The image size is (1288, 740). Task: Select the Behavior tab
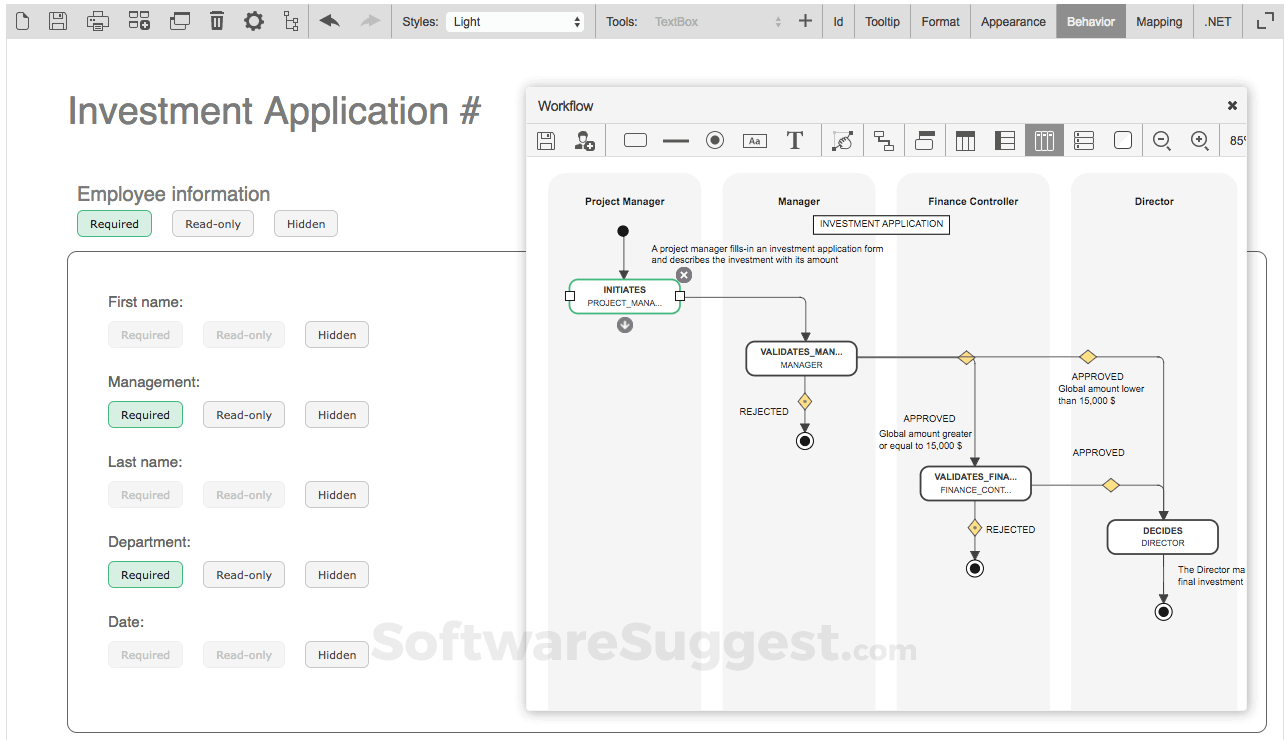click(1090, 20)
